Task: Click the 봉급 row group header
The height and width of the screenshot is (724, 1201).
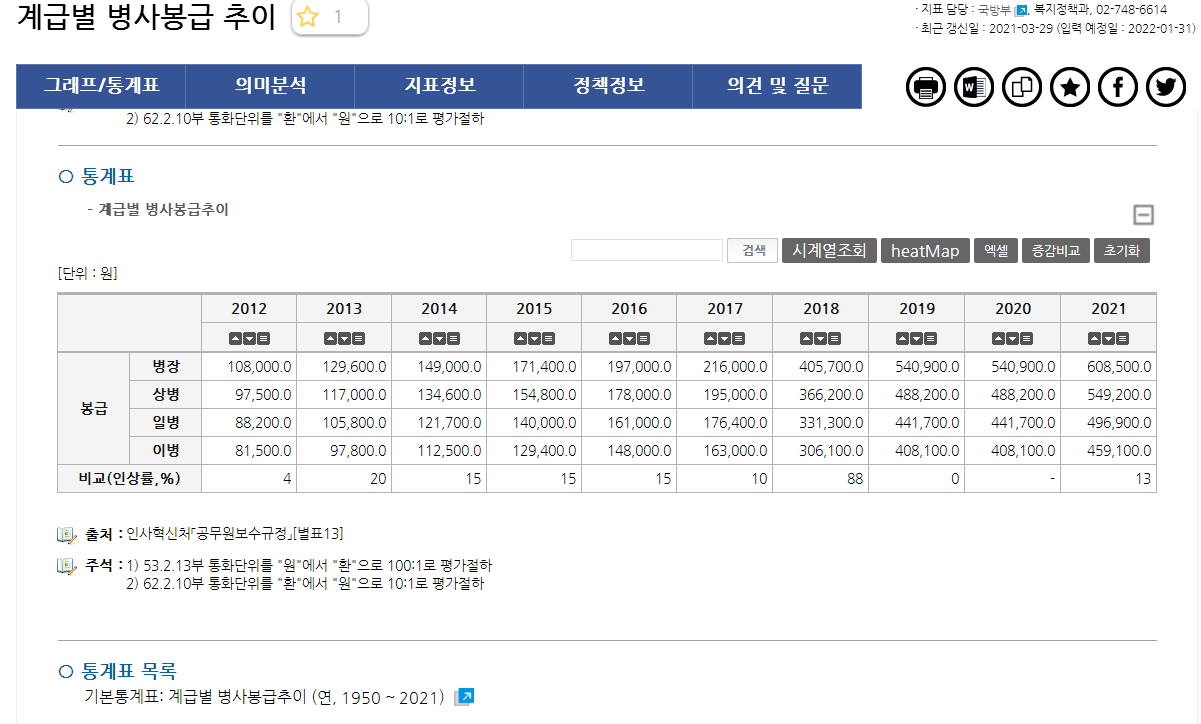Action: coord(94,409)
